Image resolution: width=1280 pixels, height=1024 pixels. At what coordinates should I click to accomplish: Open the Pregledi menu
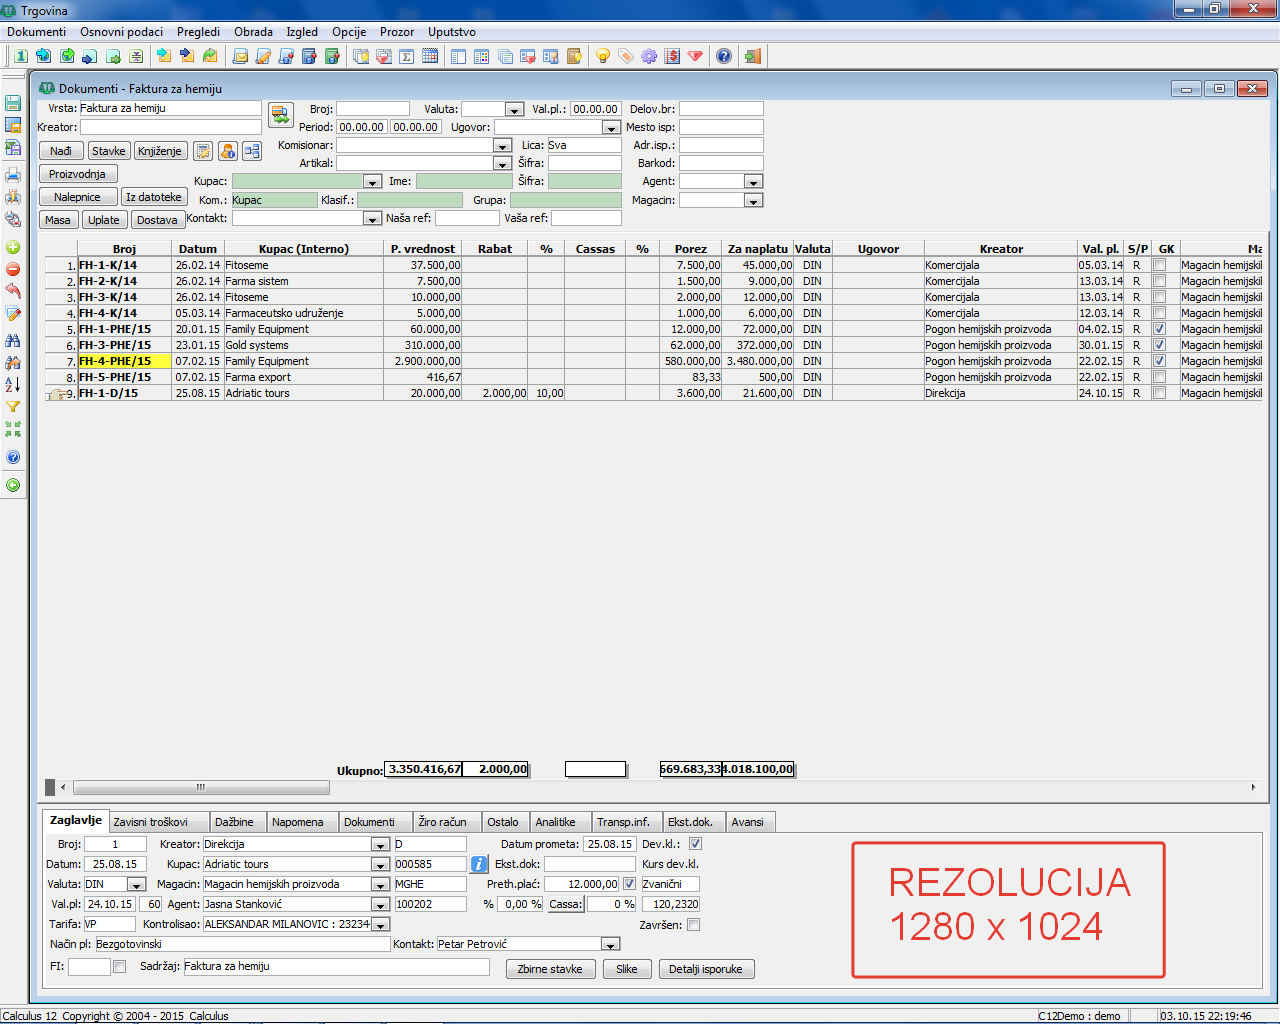(x=198, y=32)
